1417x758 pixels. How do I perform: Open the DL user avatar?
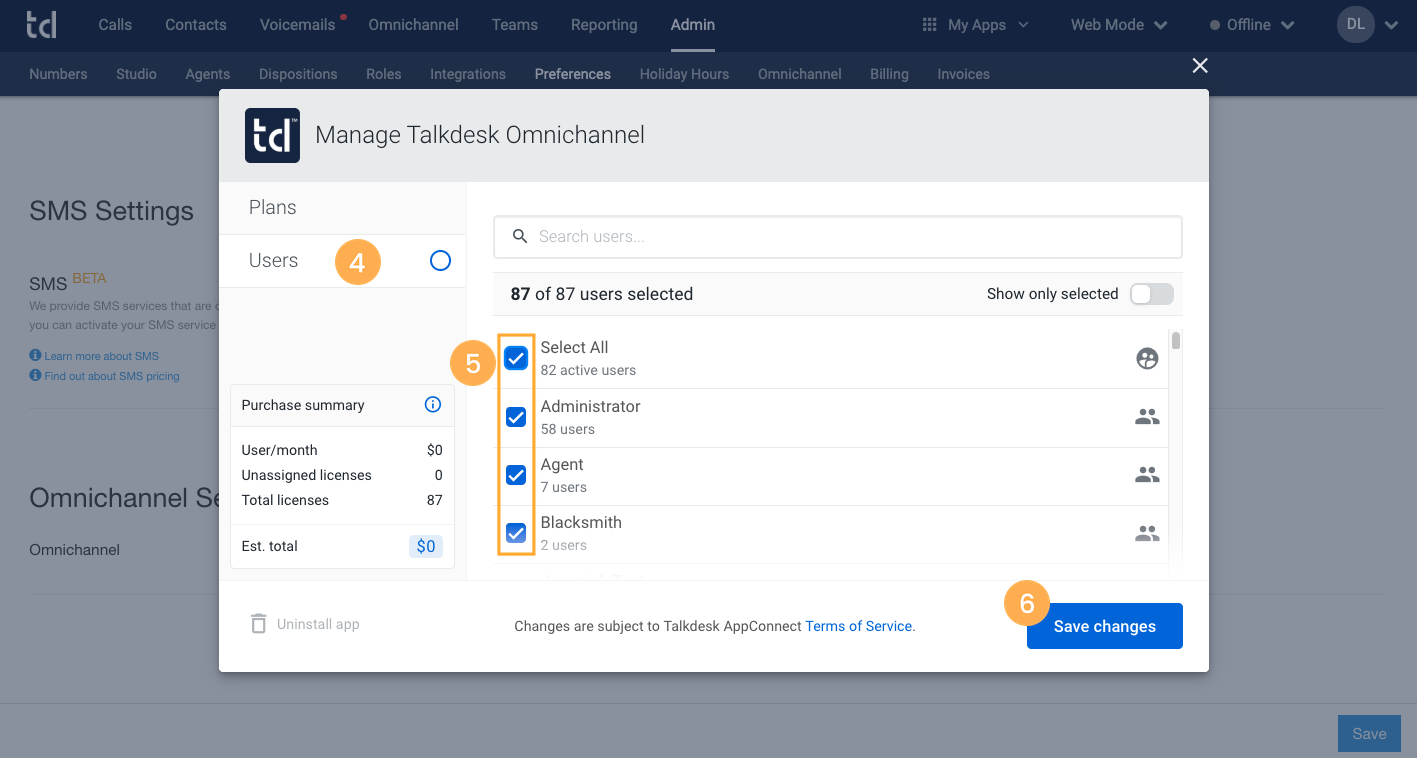coord(1356,25)
